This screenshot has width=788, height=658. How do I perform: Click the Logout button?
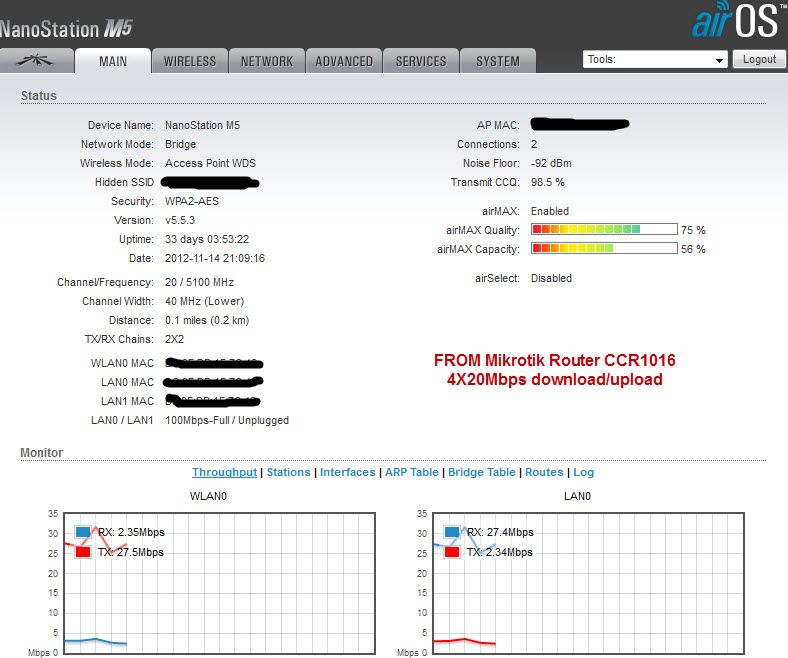[759, 59]
